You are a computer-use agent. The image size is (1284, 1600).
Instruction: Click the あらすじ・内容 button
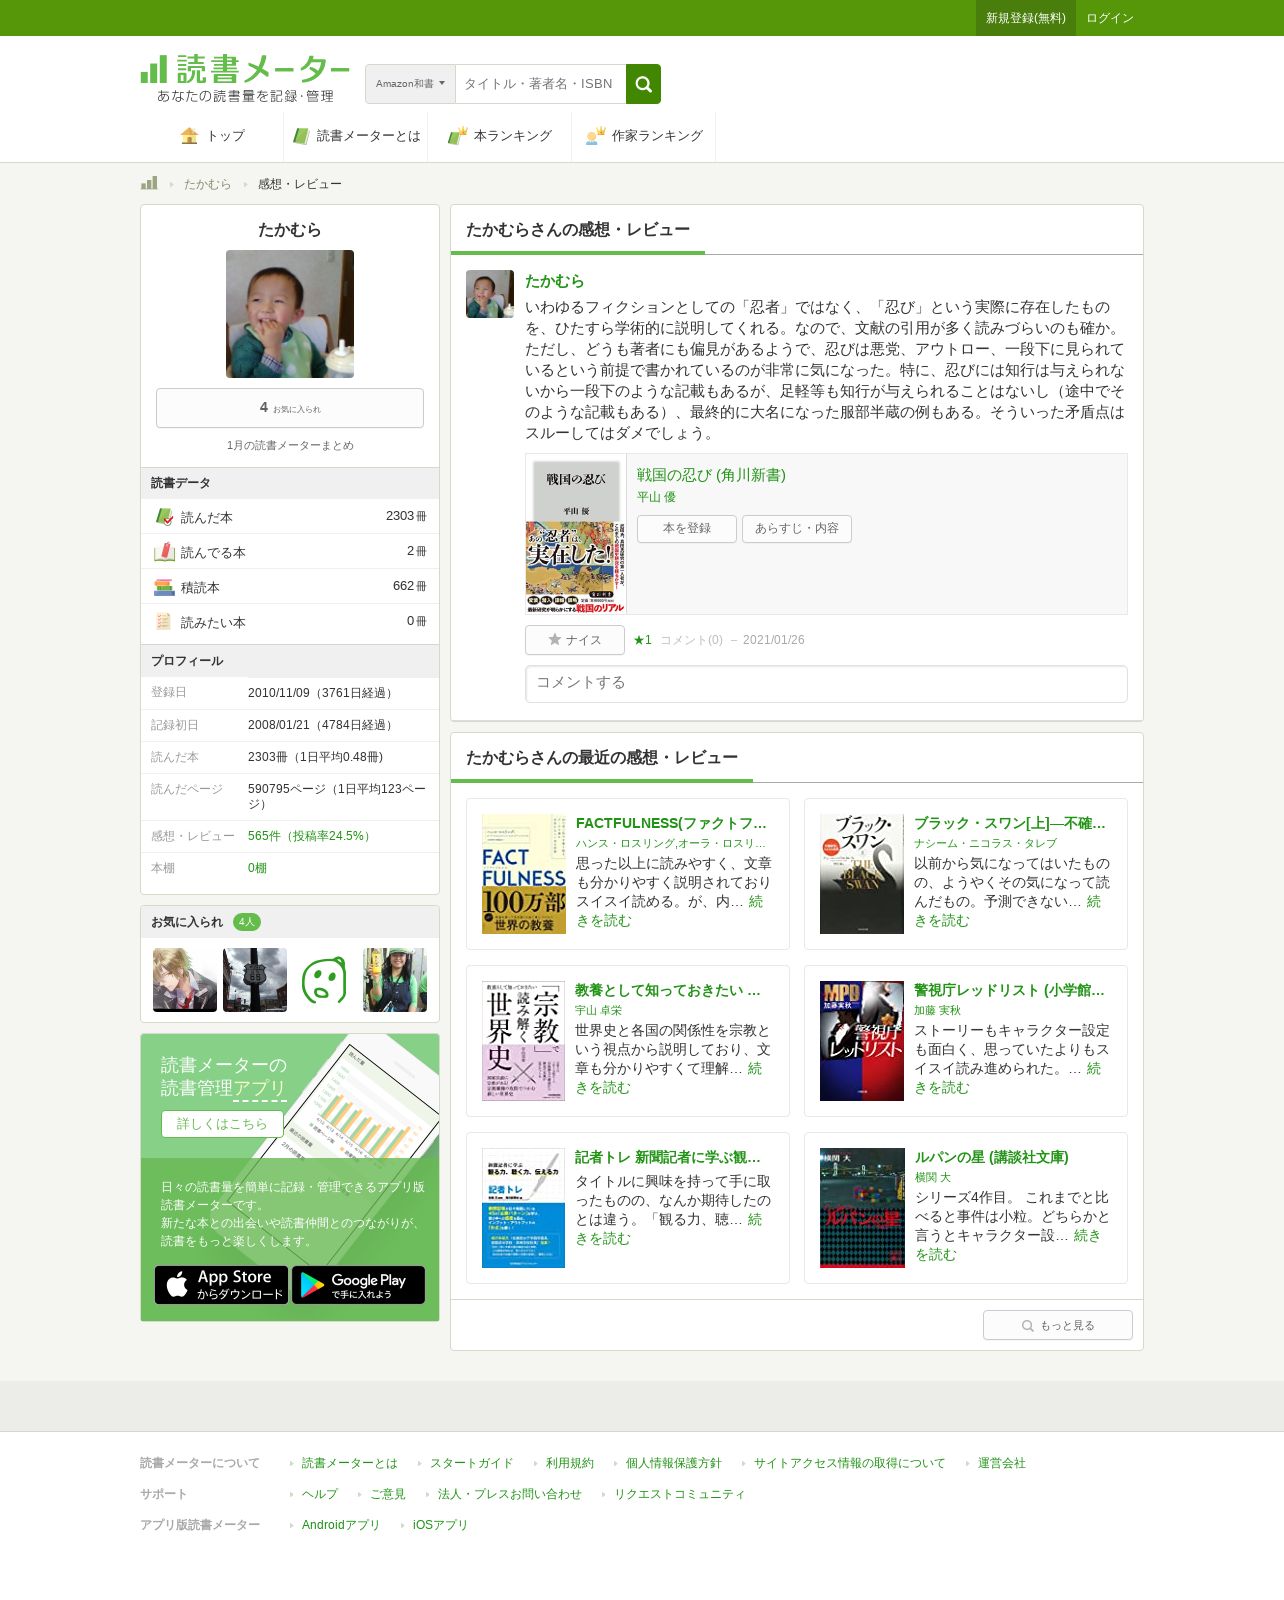pyautogui.click(x=797, y=528)
